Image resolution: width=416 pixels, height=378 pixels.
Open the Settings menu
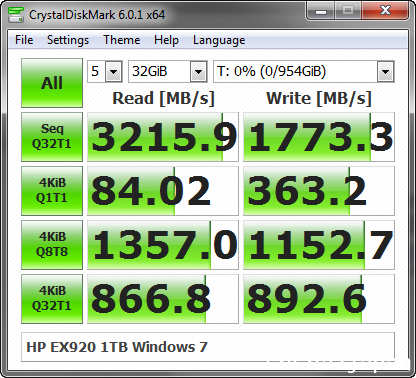68,40
